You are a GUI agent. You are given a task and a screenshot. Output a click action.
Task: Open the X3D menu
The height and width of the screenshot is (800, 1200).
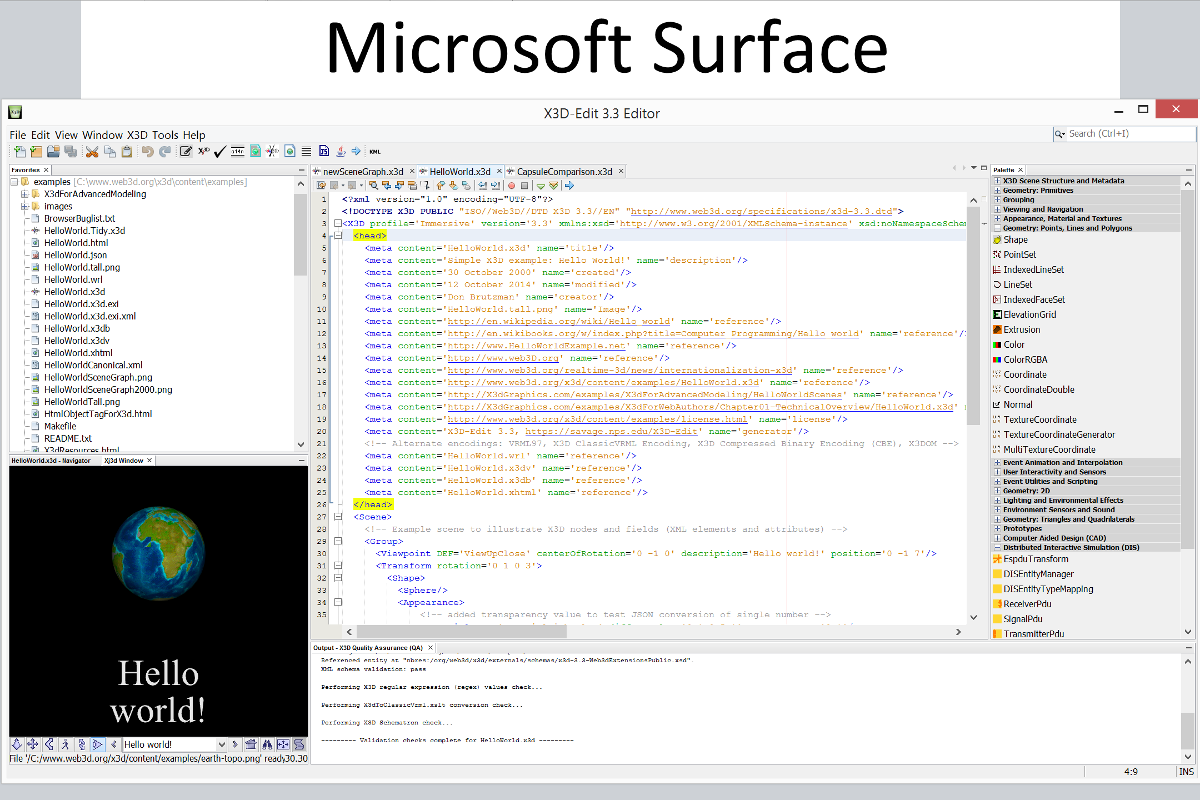137,135
